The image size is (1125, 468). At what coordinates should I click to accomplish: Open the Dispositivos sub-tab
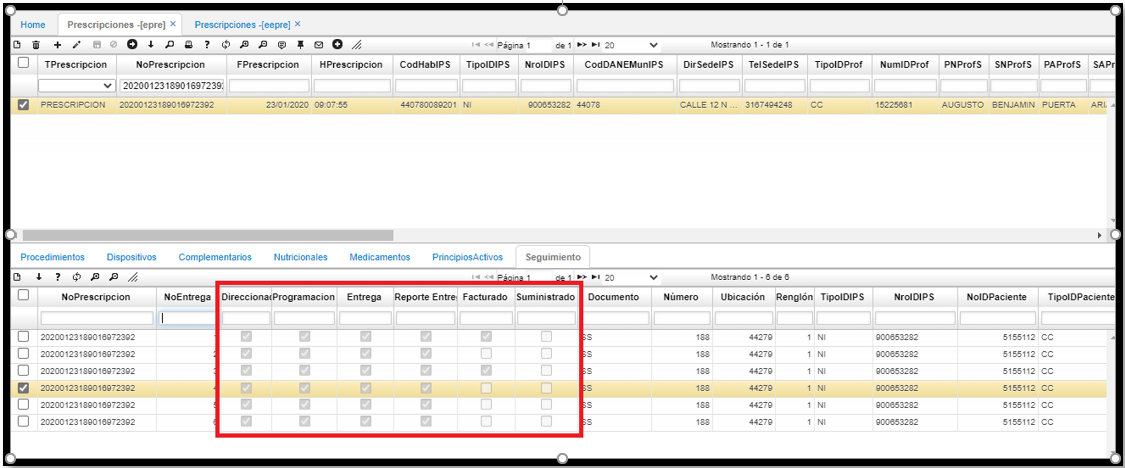tap(131, 257)
